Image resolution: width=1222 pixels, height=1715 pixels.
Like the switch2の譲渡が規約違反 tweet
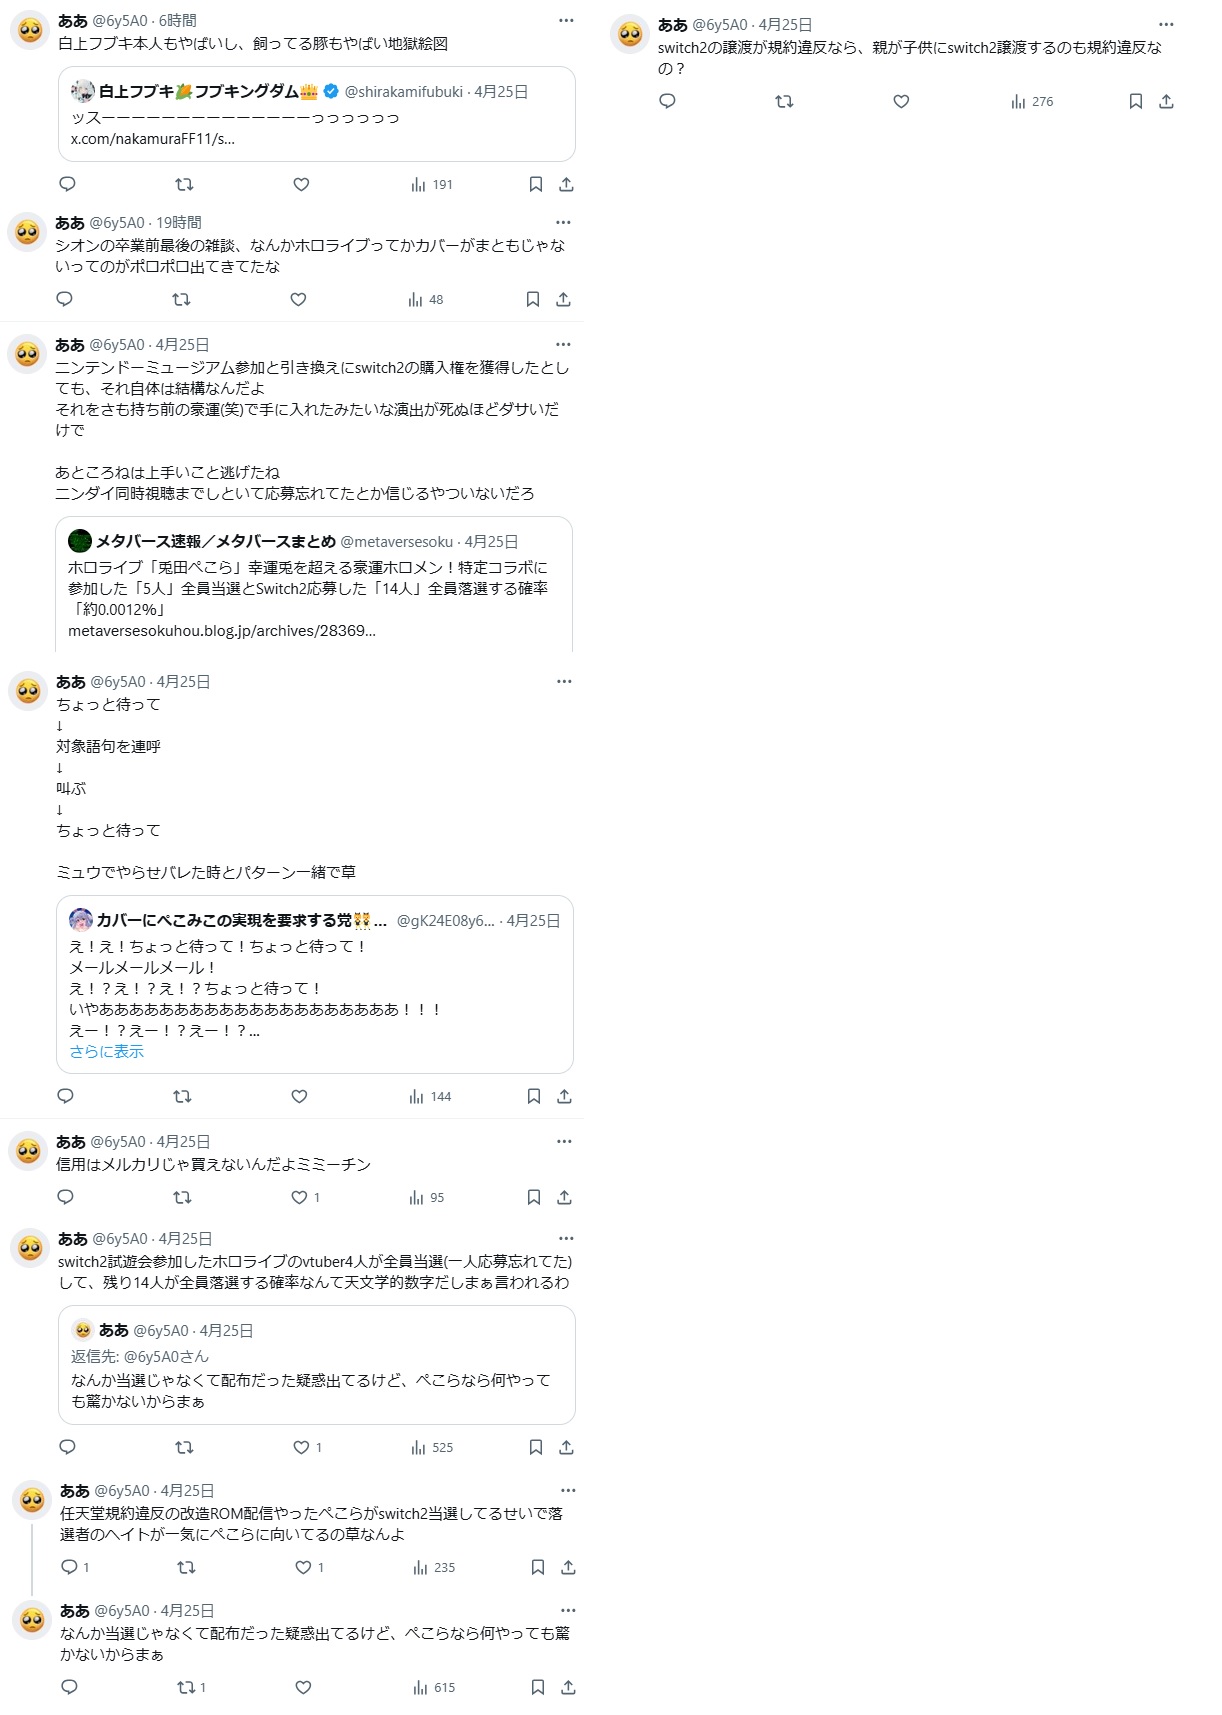[x=901, y=101]
